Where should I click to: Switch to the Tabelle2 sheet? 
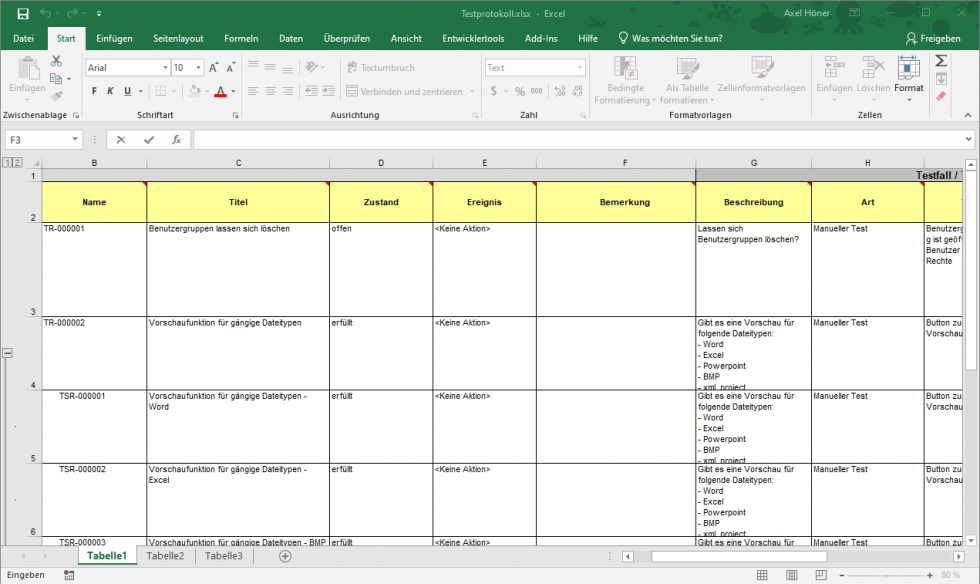pyautogui.click(x=165, y=556)
